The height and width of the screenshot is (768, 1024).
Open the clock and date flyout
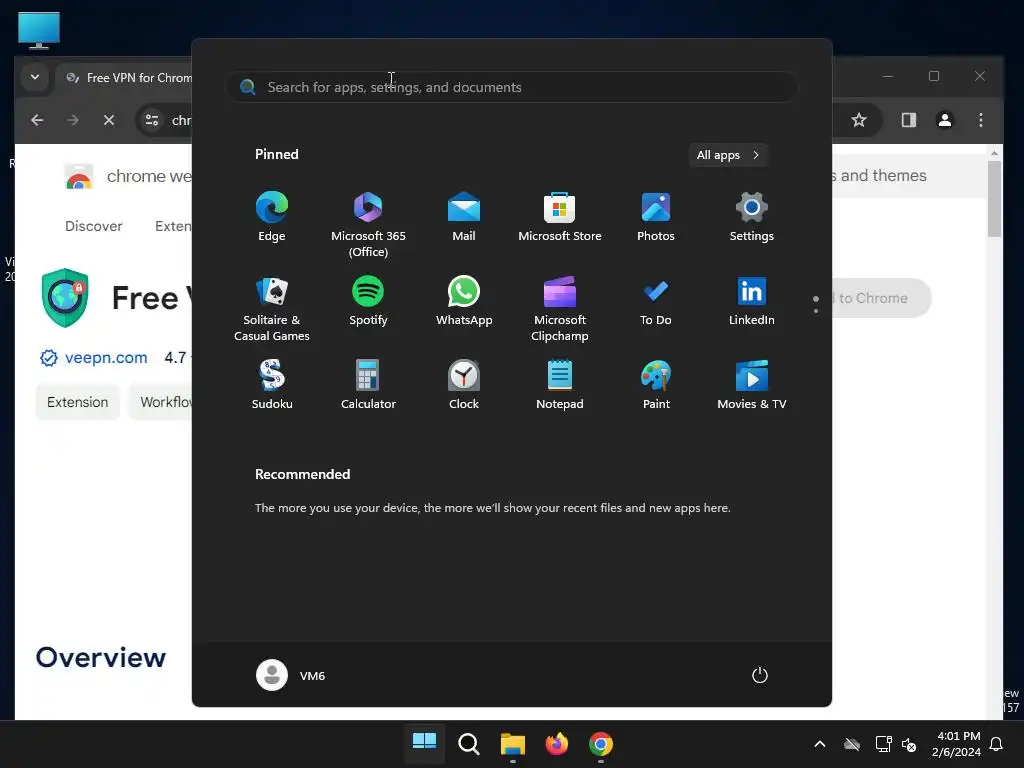(956, 744)
